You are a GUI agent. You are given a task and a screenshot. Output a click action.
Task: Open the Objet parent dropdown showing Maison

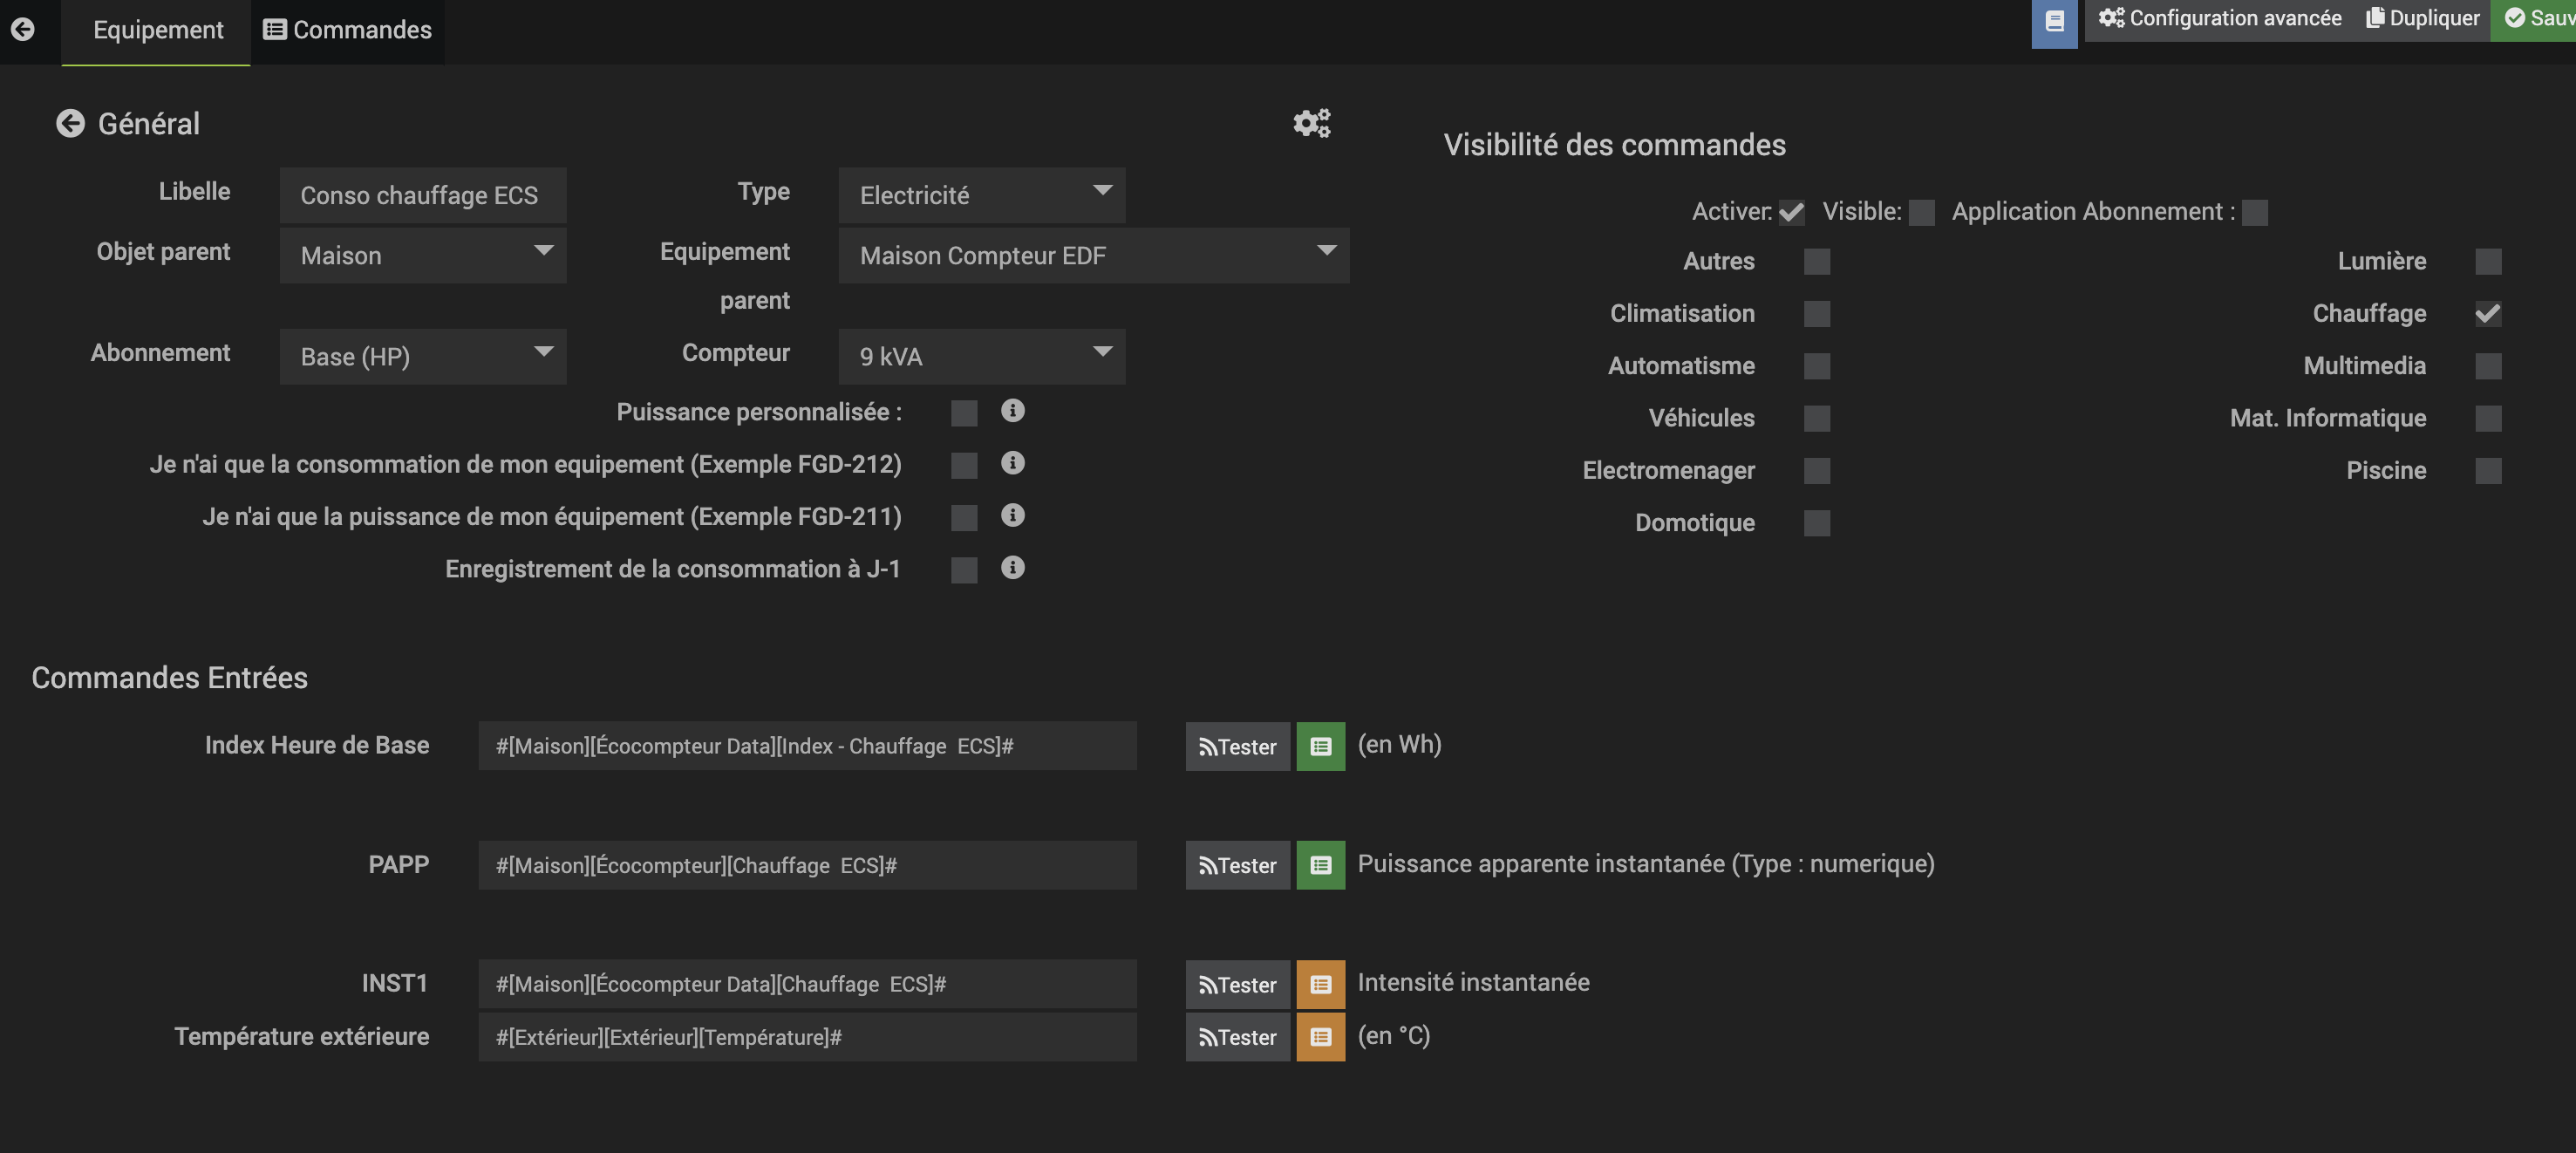point(423,255)
